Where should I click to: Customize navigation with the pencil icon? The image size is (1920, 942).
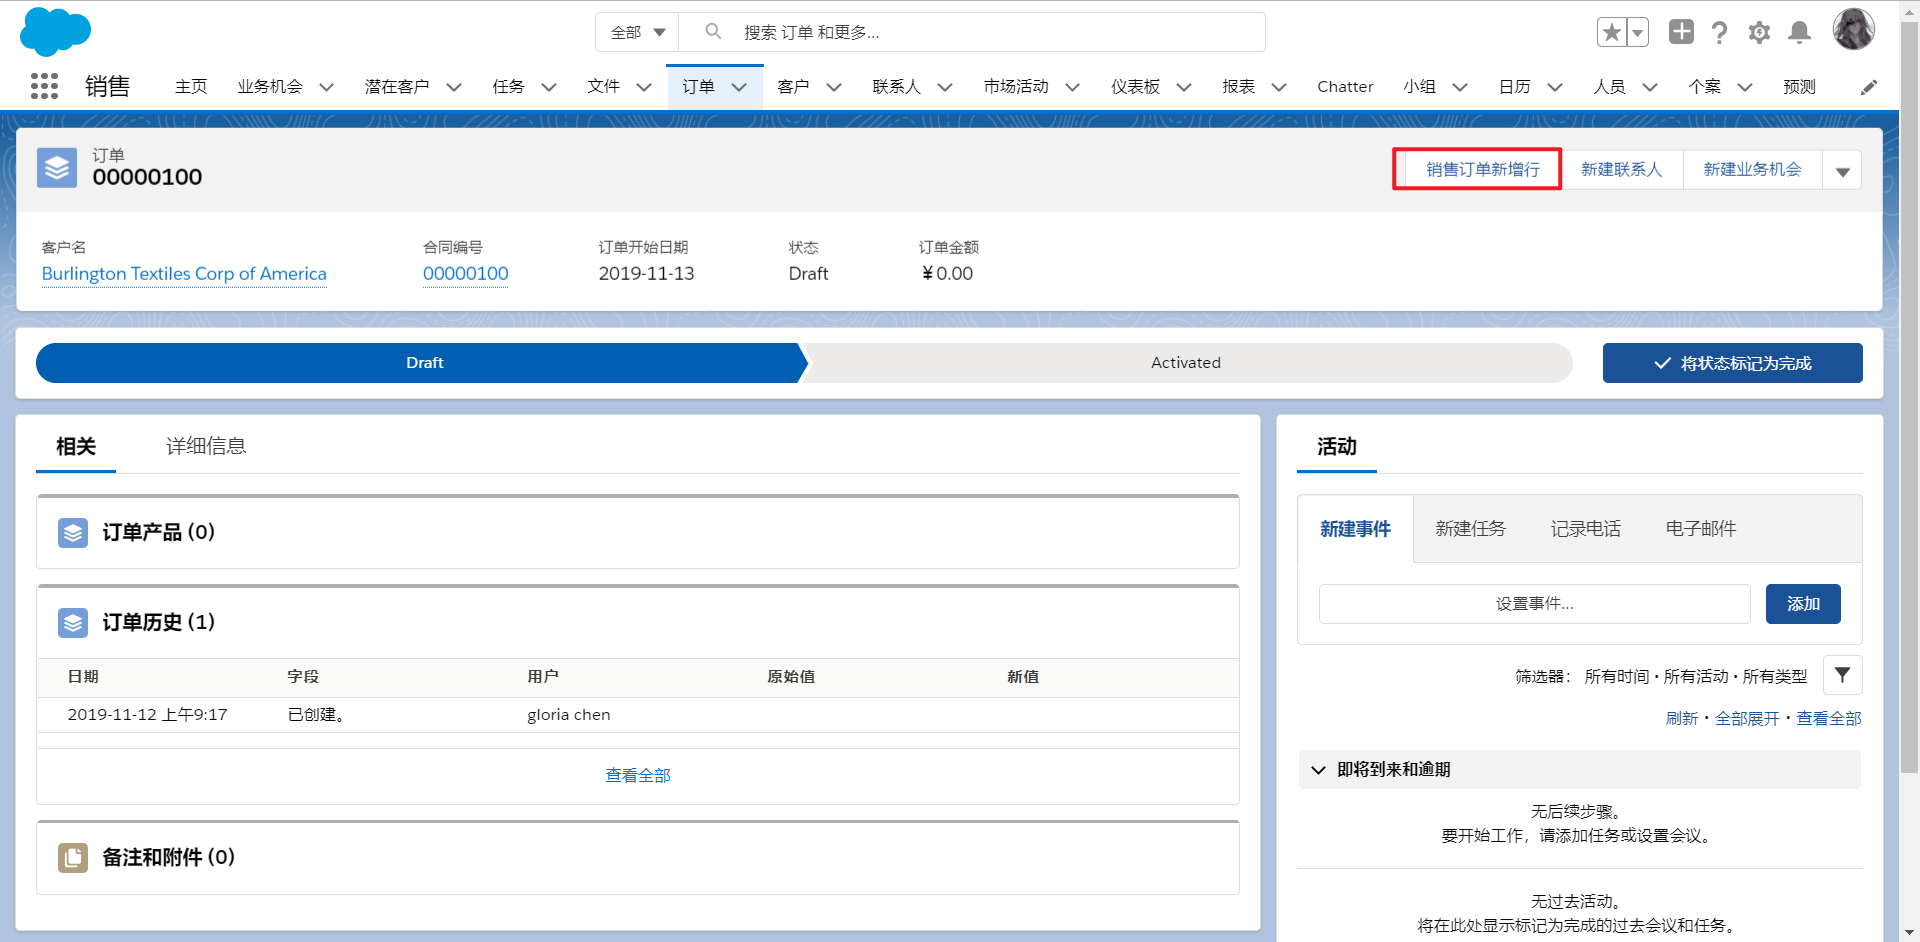click(1870, 87)
